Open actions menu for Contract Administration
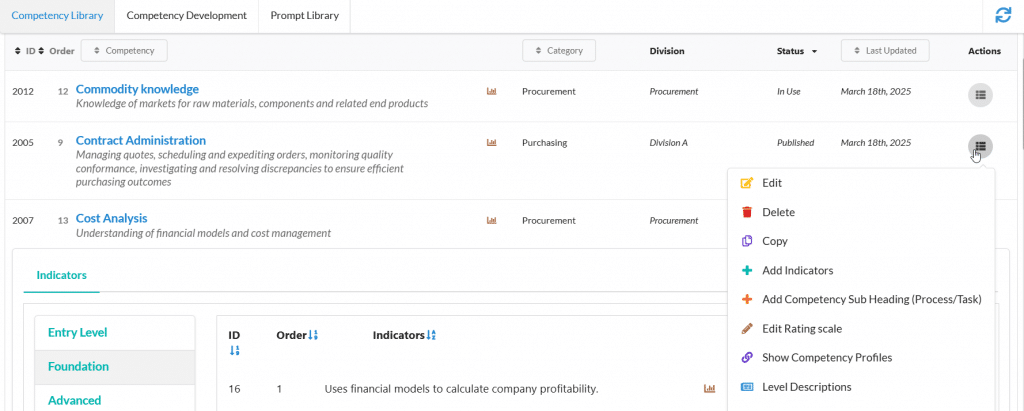The image size is (1024, 411). [x=980, y=146]
